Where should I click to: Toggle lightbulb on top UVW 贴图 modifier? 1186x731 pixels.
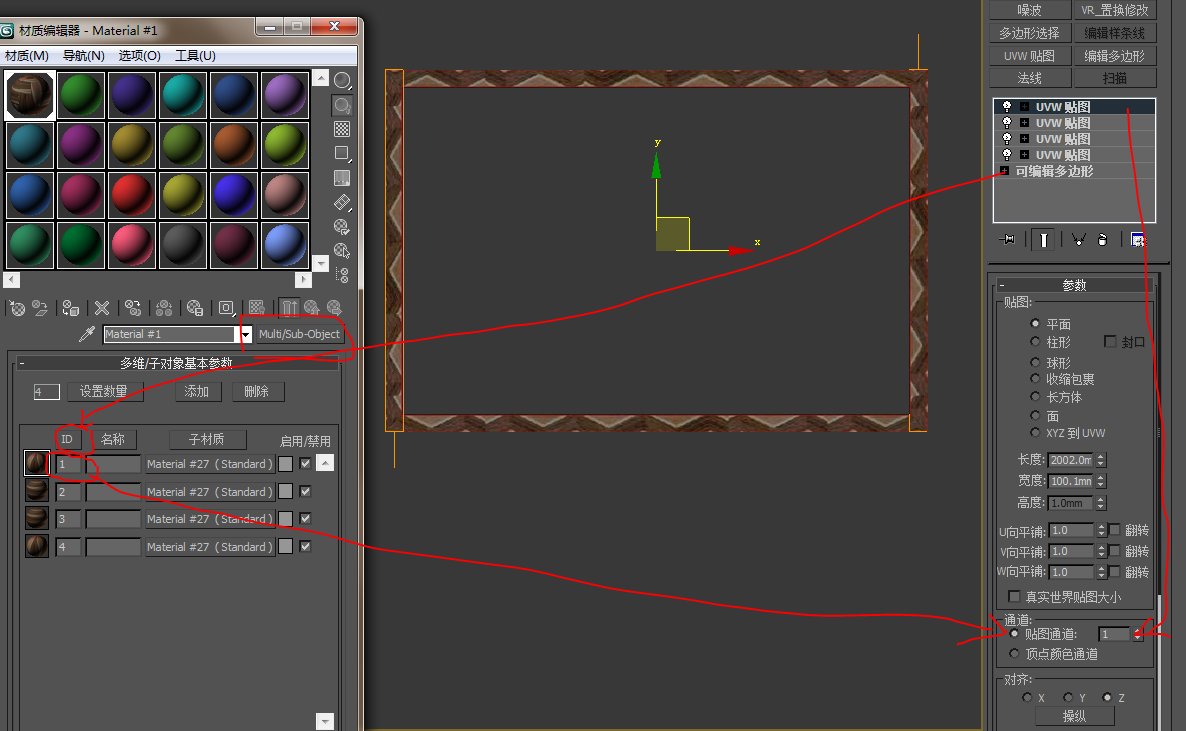(x=1007, y=107)
